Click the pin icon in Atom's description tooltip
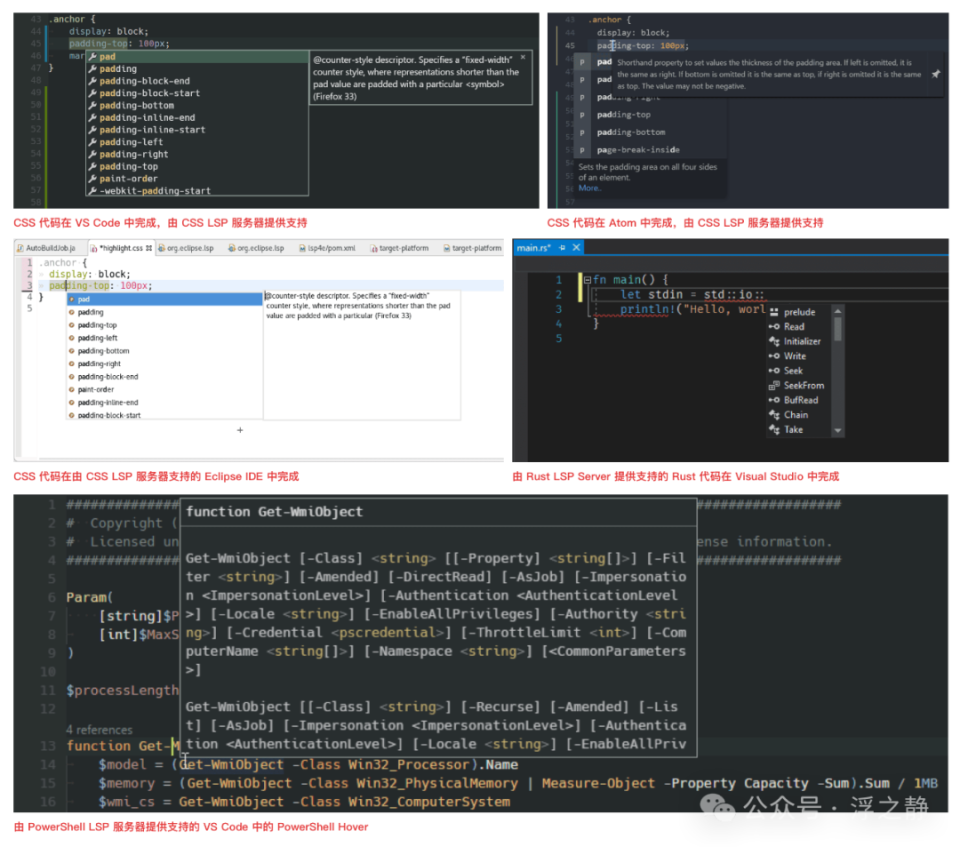Image resolution: width=960 pixels, height=847 pixels. 936,74
